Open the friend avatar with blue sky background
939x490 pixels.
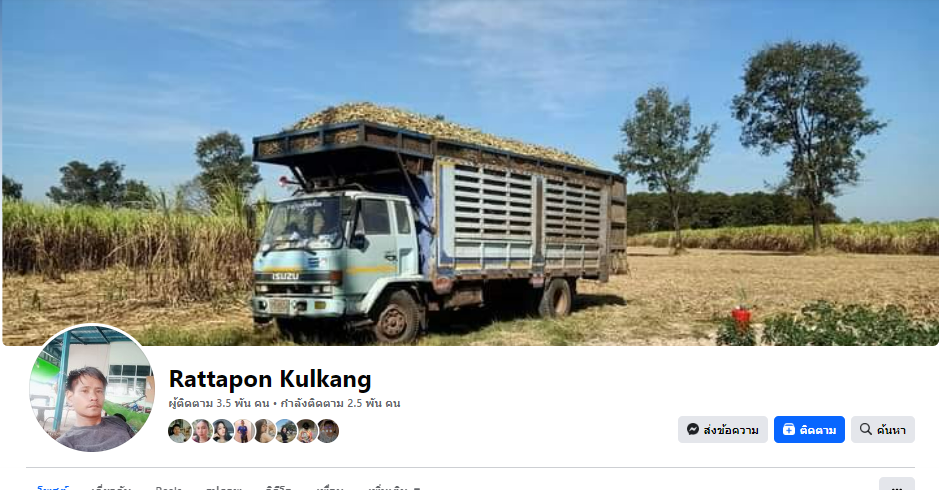(286, 431)
